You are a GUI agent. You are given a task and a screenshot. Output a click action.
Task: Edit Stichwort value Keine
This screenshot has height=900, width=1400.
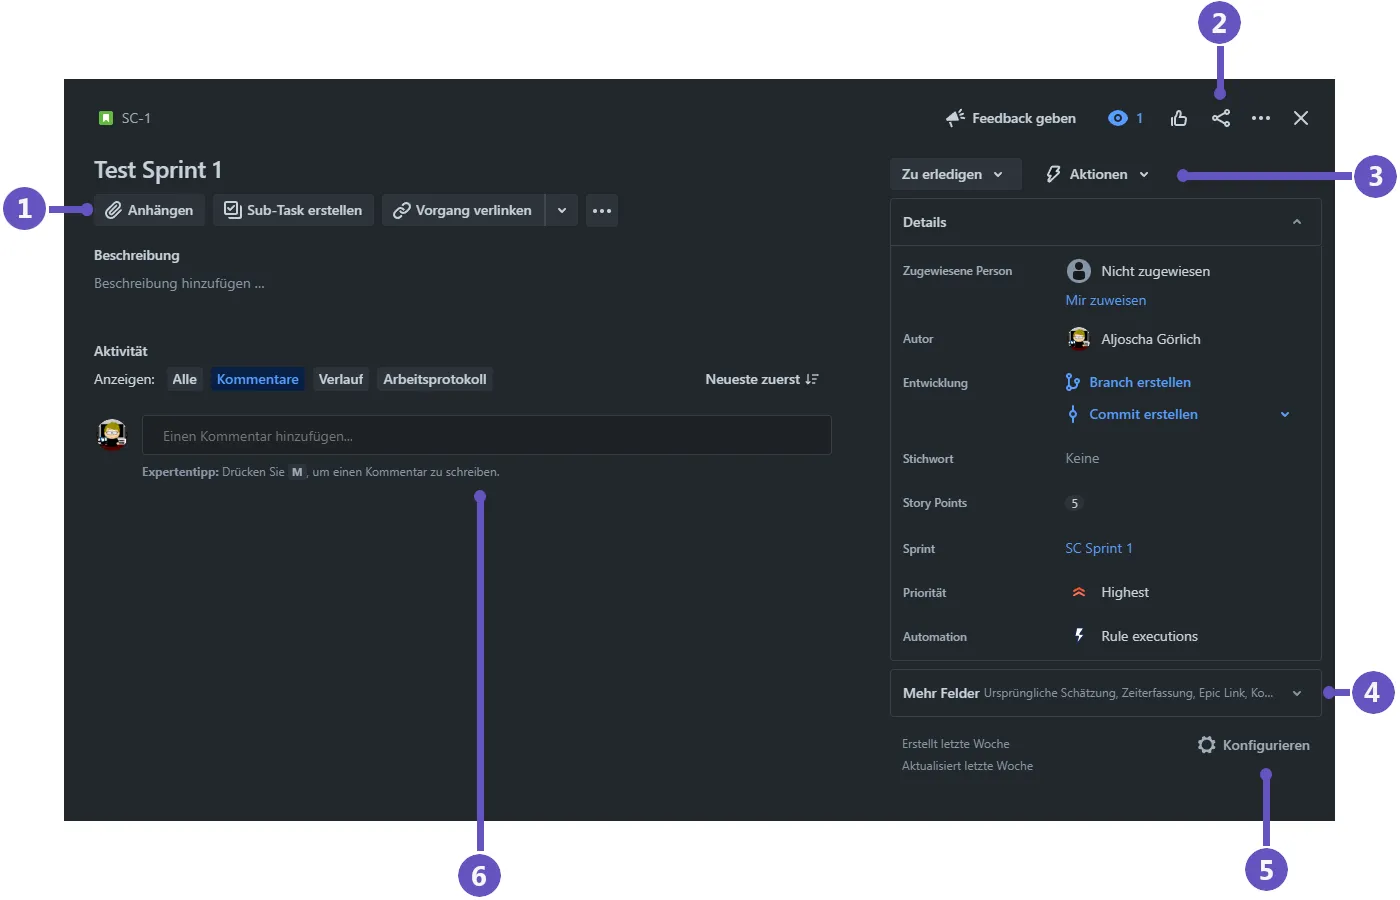coord(1082,458)
